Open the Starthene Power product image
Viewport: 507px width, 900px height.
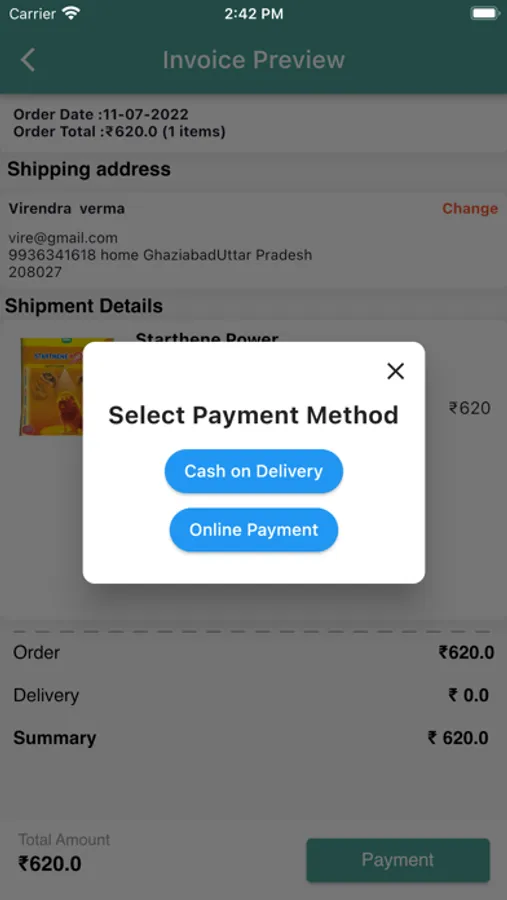pos(51,386)
